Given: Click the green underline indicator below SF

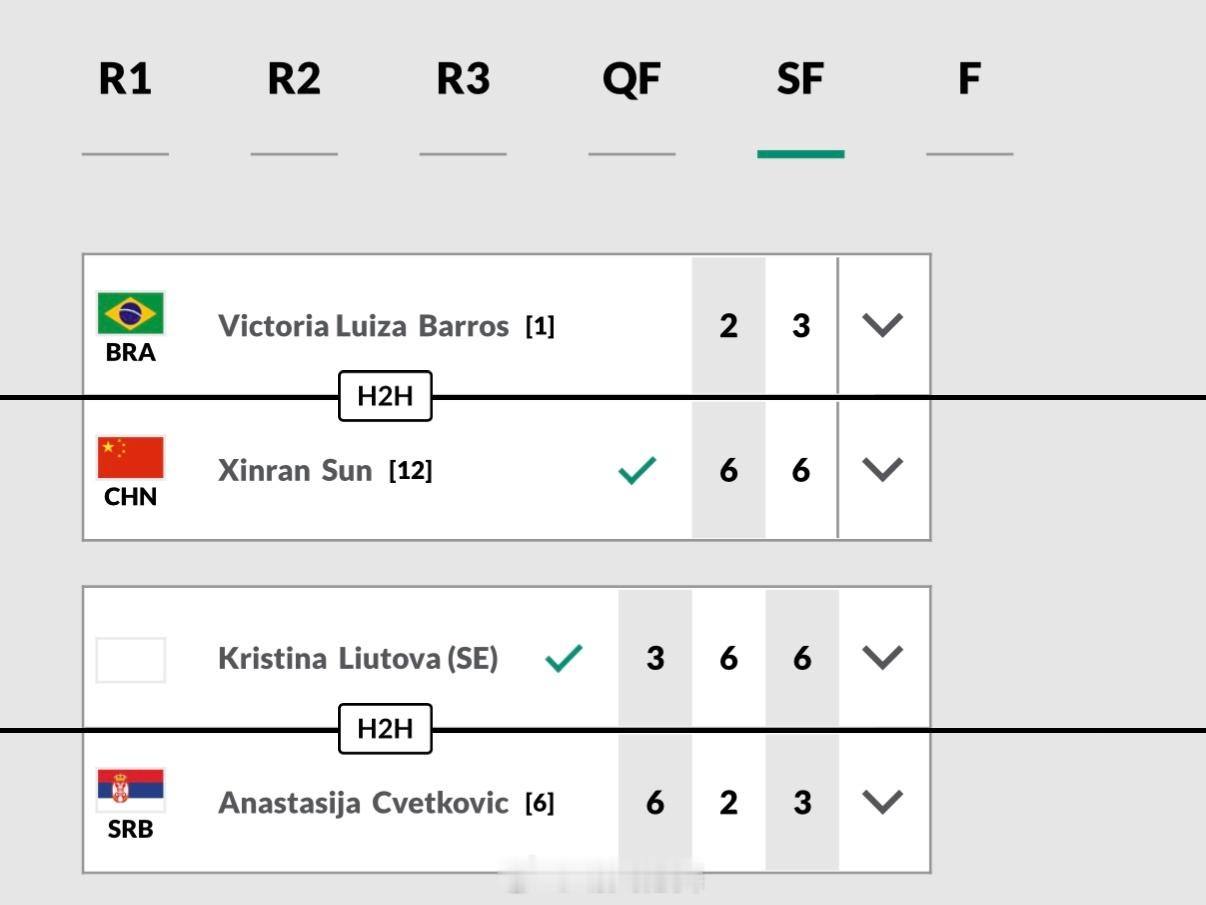Looking at the screenshot, I should pyautogui.click(x=801, y=155).
